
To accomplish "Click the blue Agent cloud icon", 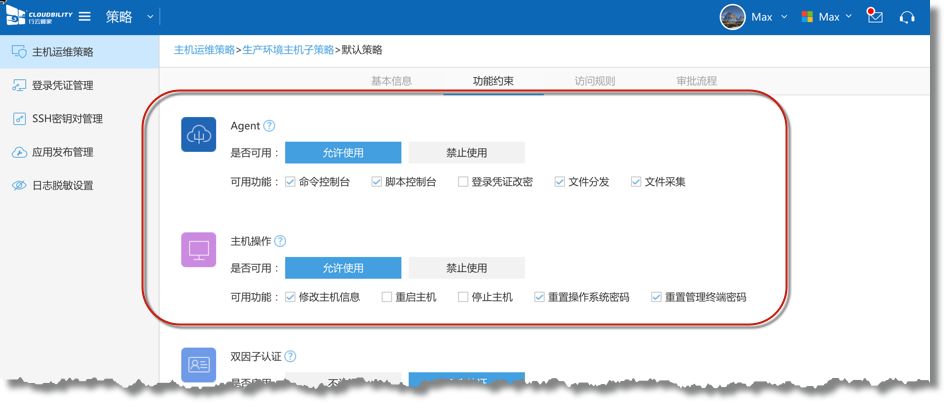I will tap(198, 135).
